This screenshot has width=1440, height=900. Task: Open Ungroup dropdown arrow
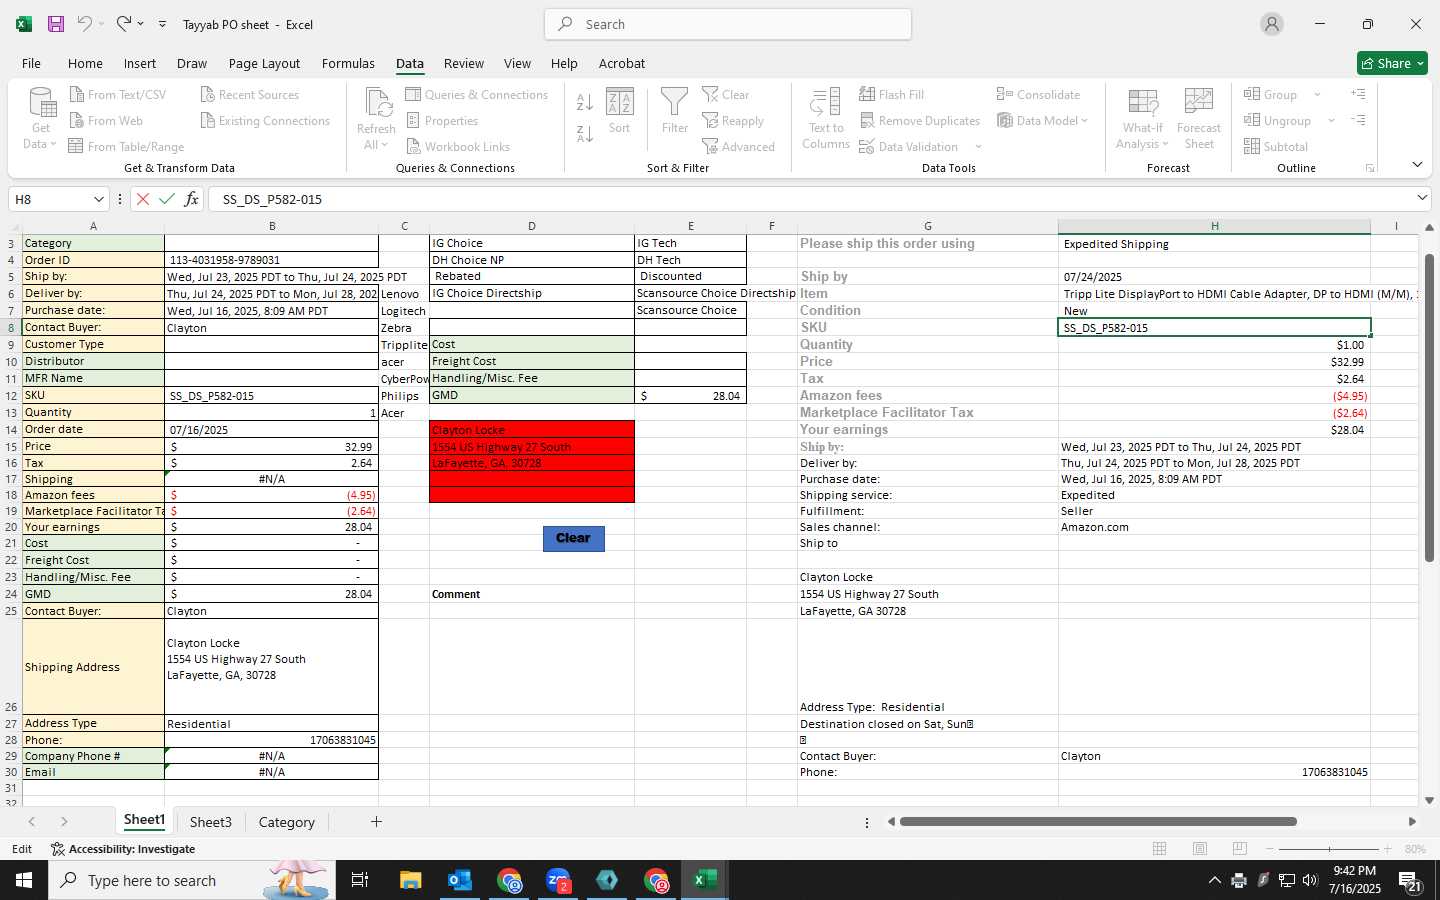pyautogui.click(x=1331, y=121)
